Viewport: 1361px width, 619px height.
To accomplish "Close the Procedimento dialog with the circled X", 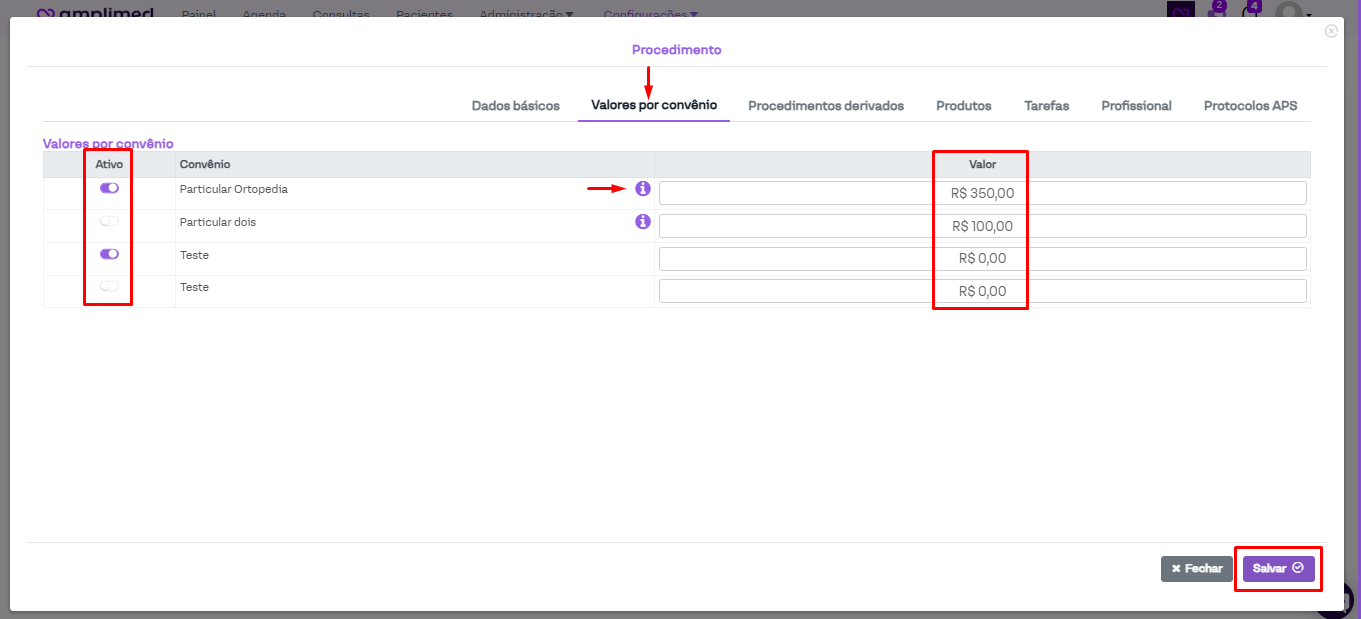I will pyautogui.click(x=1331, y=31).
